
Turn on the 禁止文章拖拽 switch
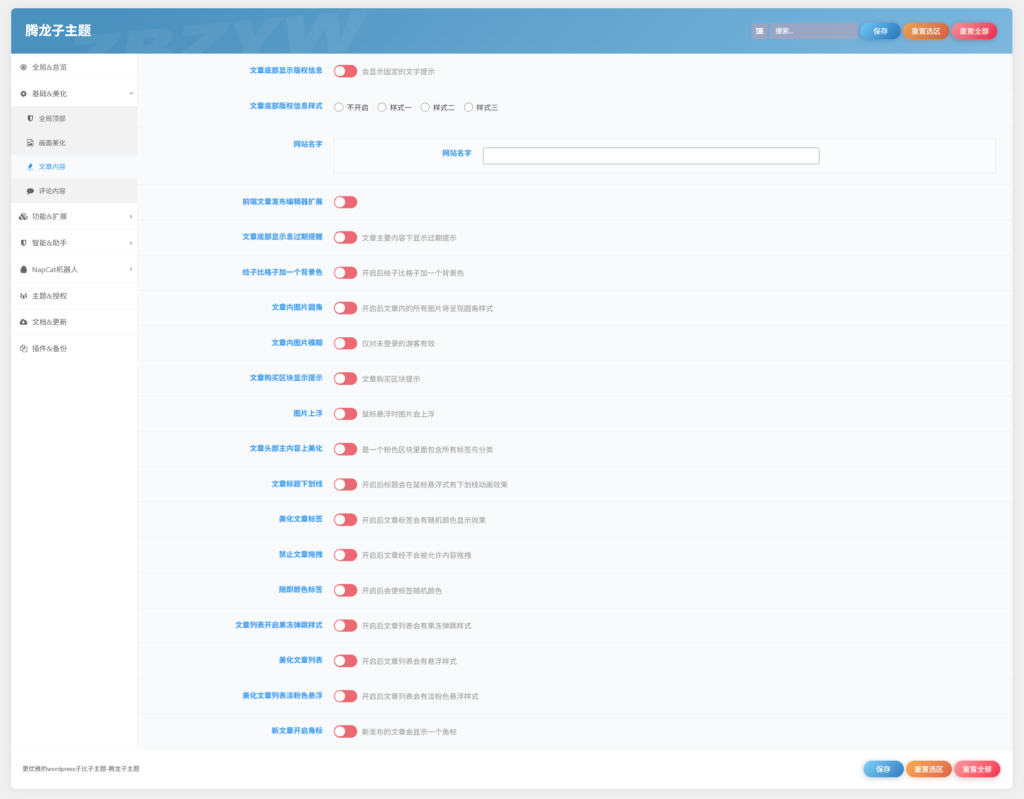tap(345, 555)
